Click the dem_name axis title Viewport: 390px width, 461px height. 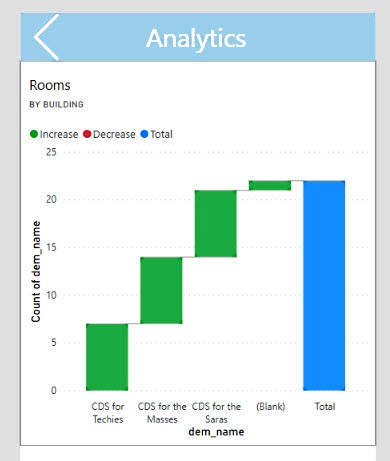(x=216, y=432)
